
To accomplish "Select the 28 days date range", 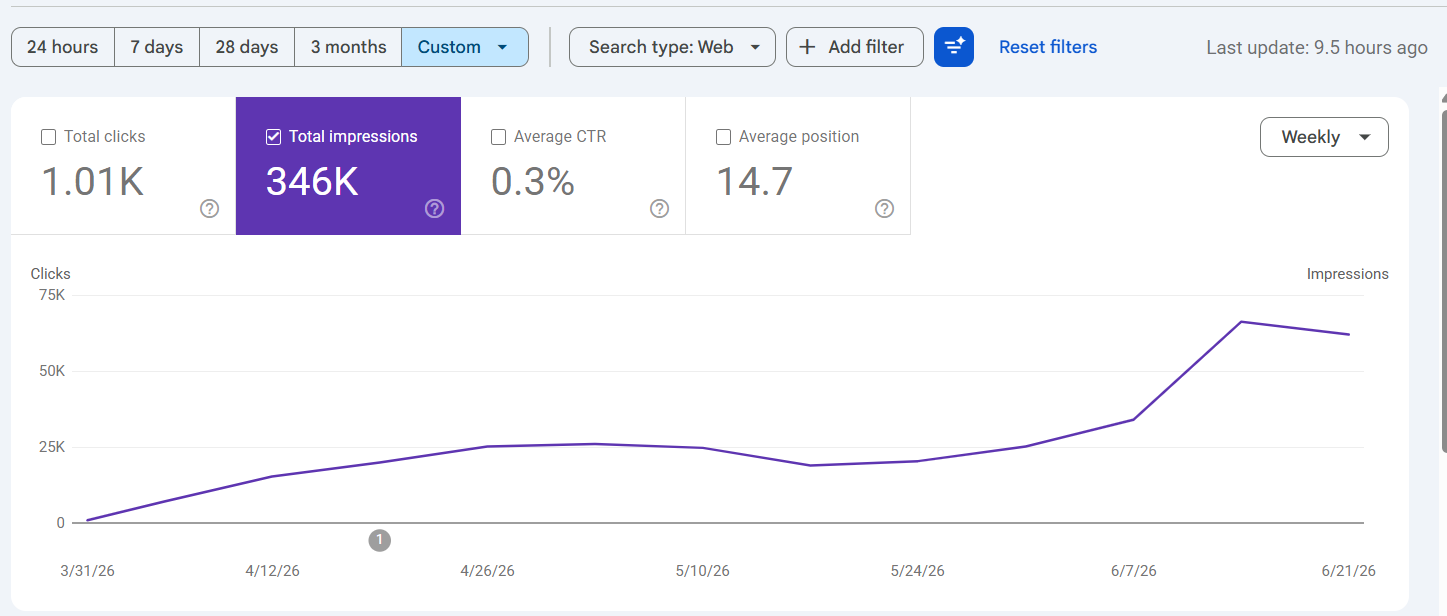I will coord(247,47).
